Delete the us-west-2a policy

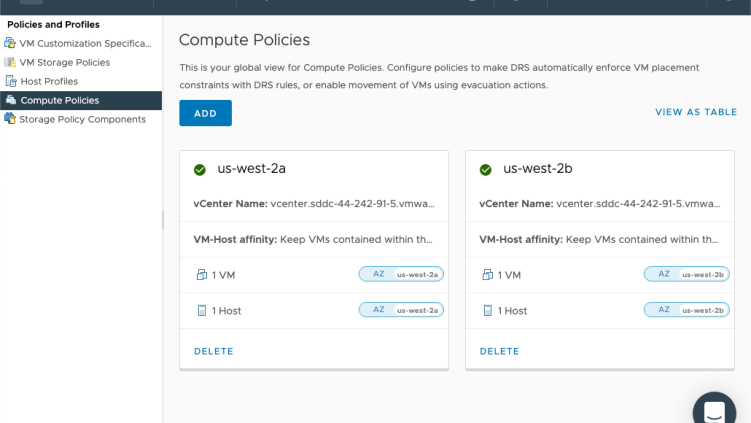pyautogui.click(x=214, y=351)
